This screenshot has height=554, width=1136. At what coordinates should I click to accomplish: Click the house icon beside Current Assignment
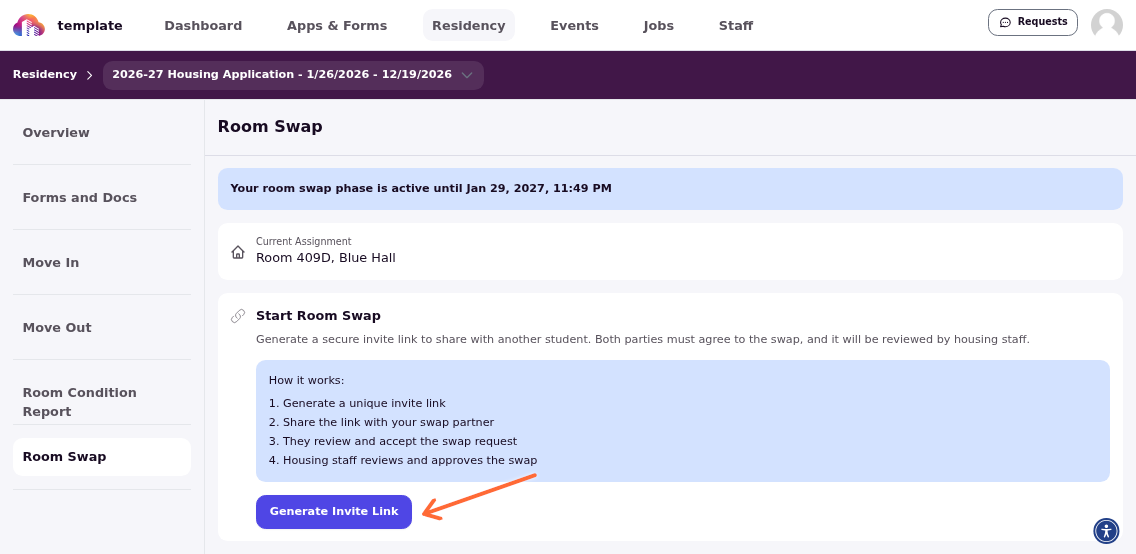pos(238,252)
